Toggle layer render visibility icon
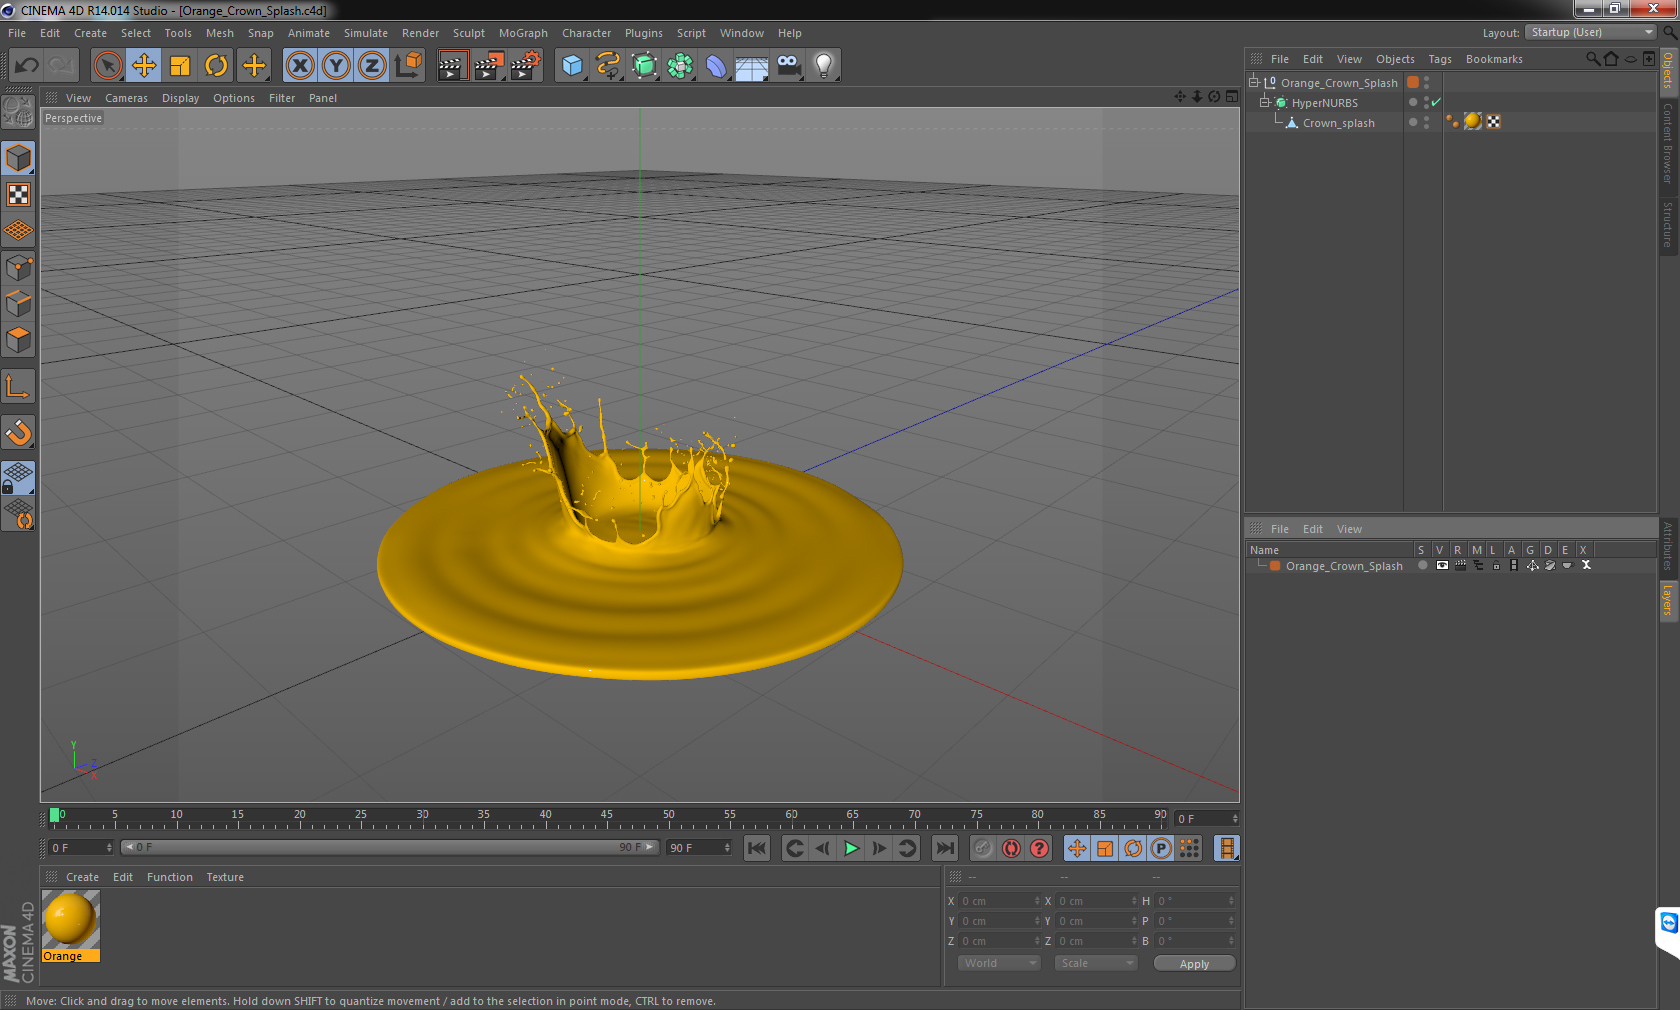 pos(1460,565)
